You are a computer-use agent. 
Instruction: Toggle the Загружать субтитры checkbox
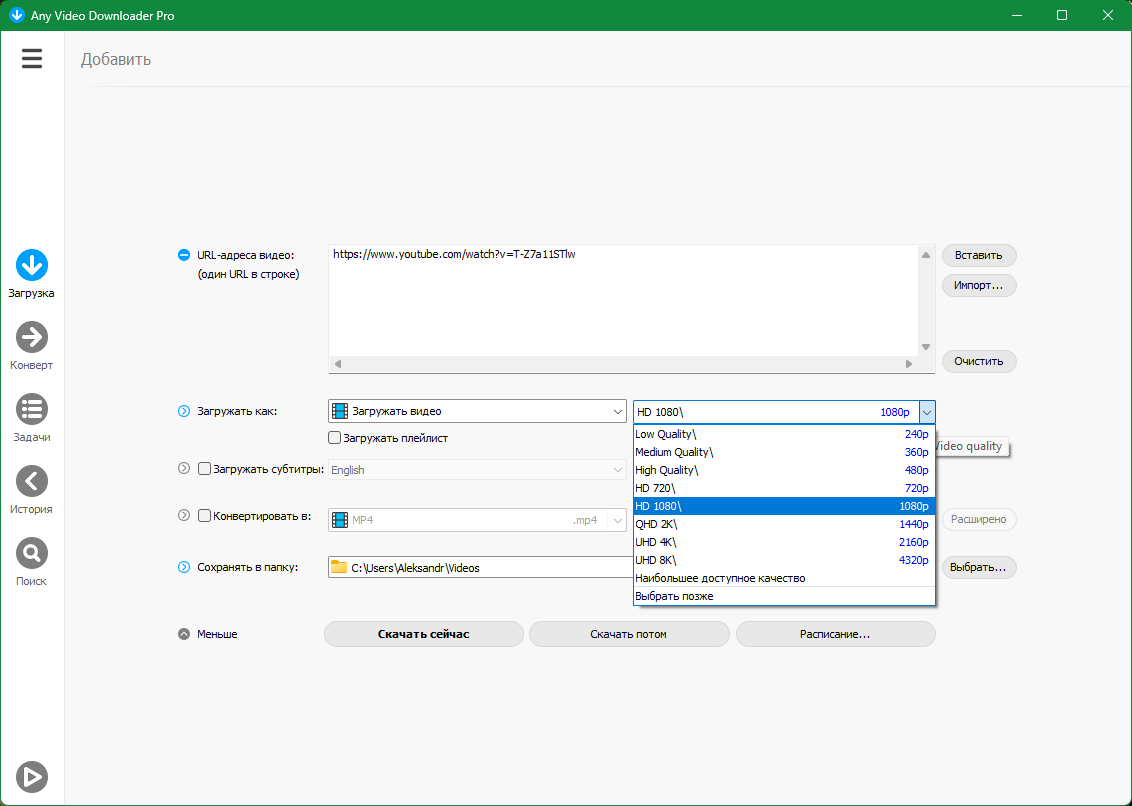pyautogui.click(x=205, y=468)
